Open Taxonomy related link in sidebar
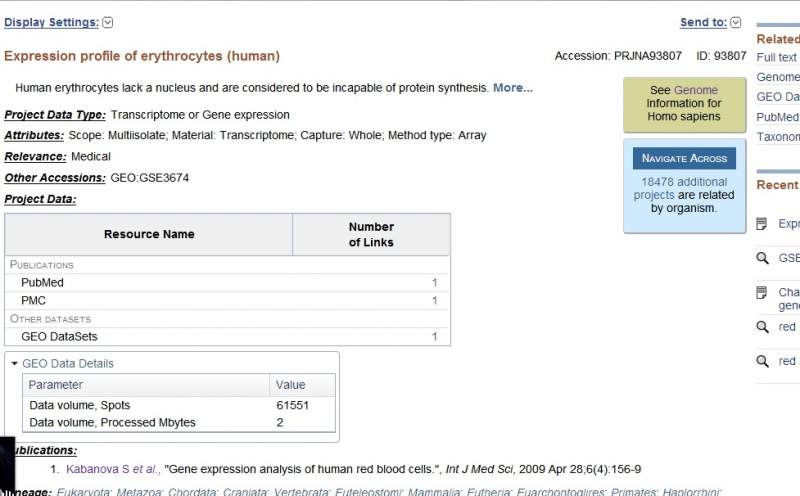 778,137
